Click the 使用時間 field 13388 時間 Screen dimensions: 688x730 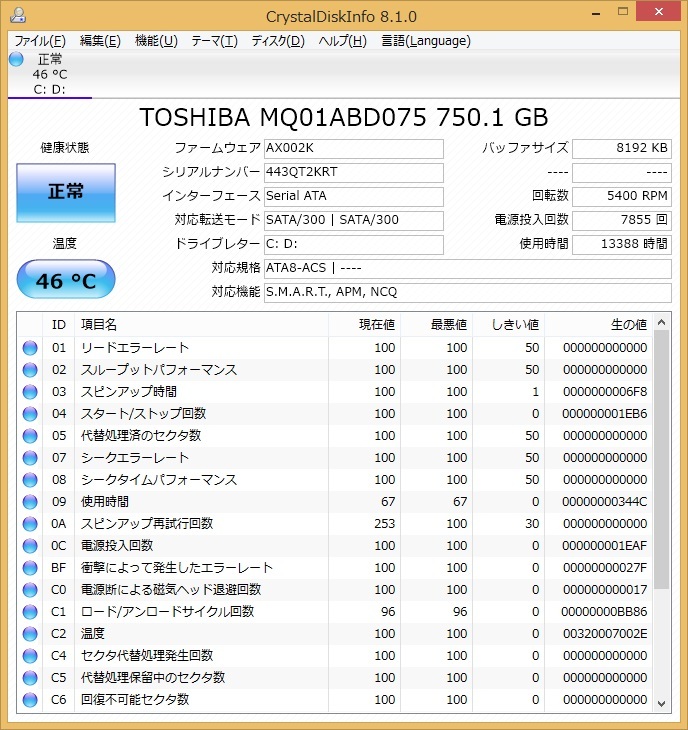(x=622, y=244)
